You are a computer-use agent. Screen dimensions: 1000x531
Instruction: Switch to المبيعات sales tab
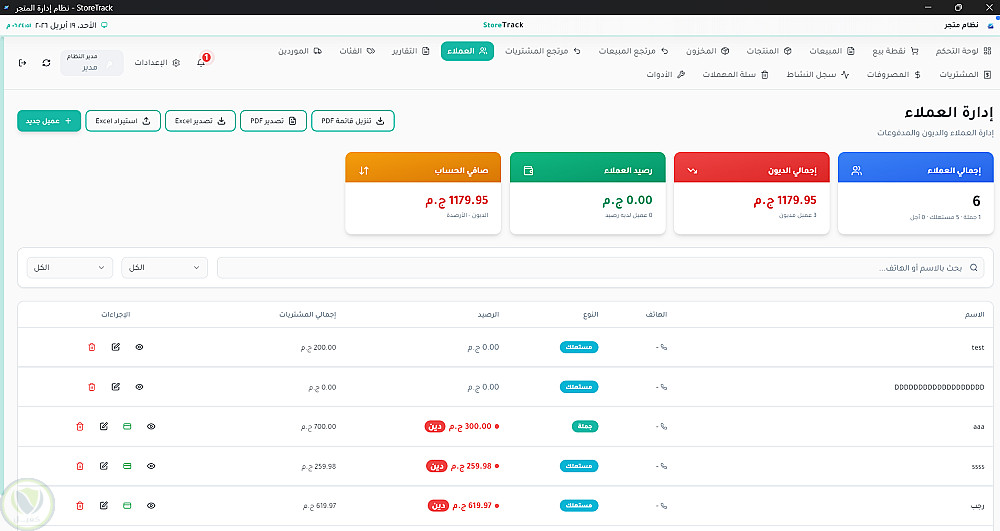coord(832,51)
